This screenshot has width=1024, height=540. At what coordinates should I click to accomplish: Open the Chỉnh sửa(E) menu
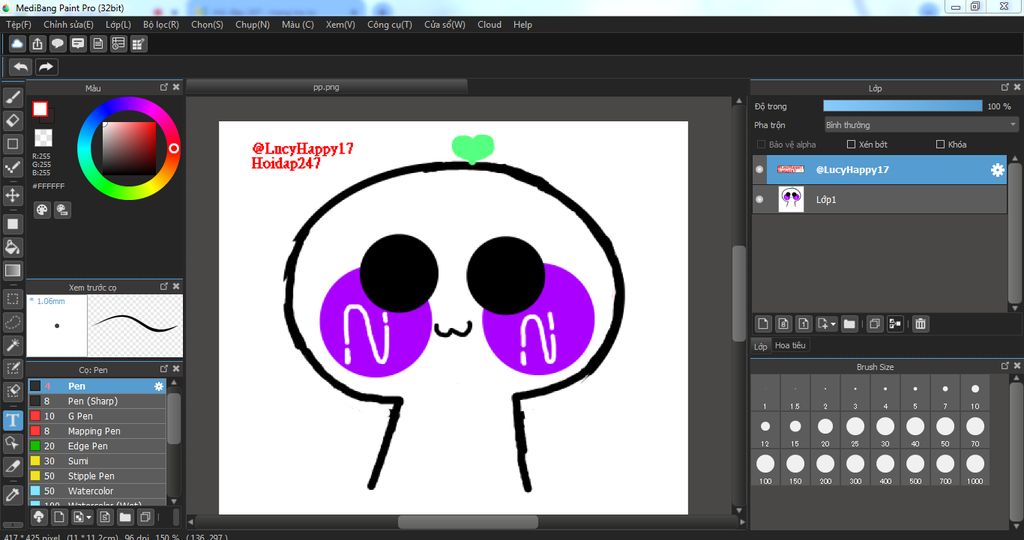[x=69, y=24]
